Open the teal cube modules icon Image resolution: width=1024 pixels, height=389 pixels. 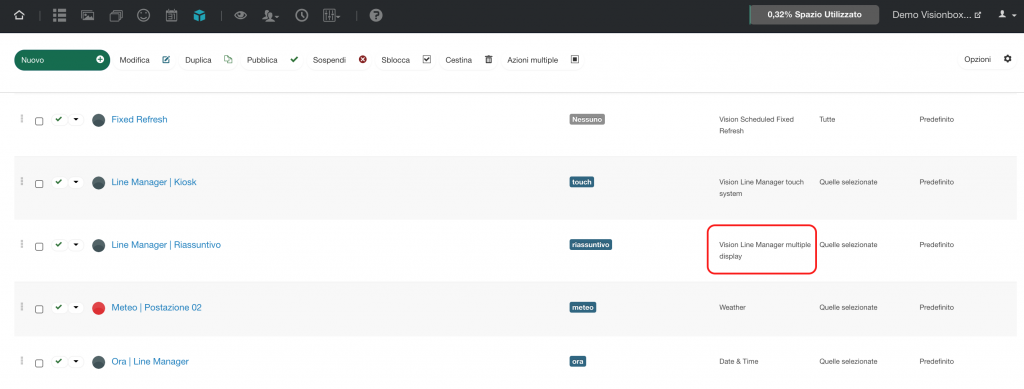point(199,16)
